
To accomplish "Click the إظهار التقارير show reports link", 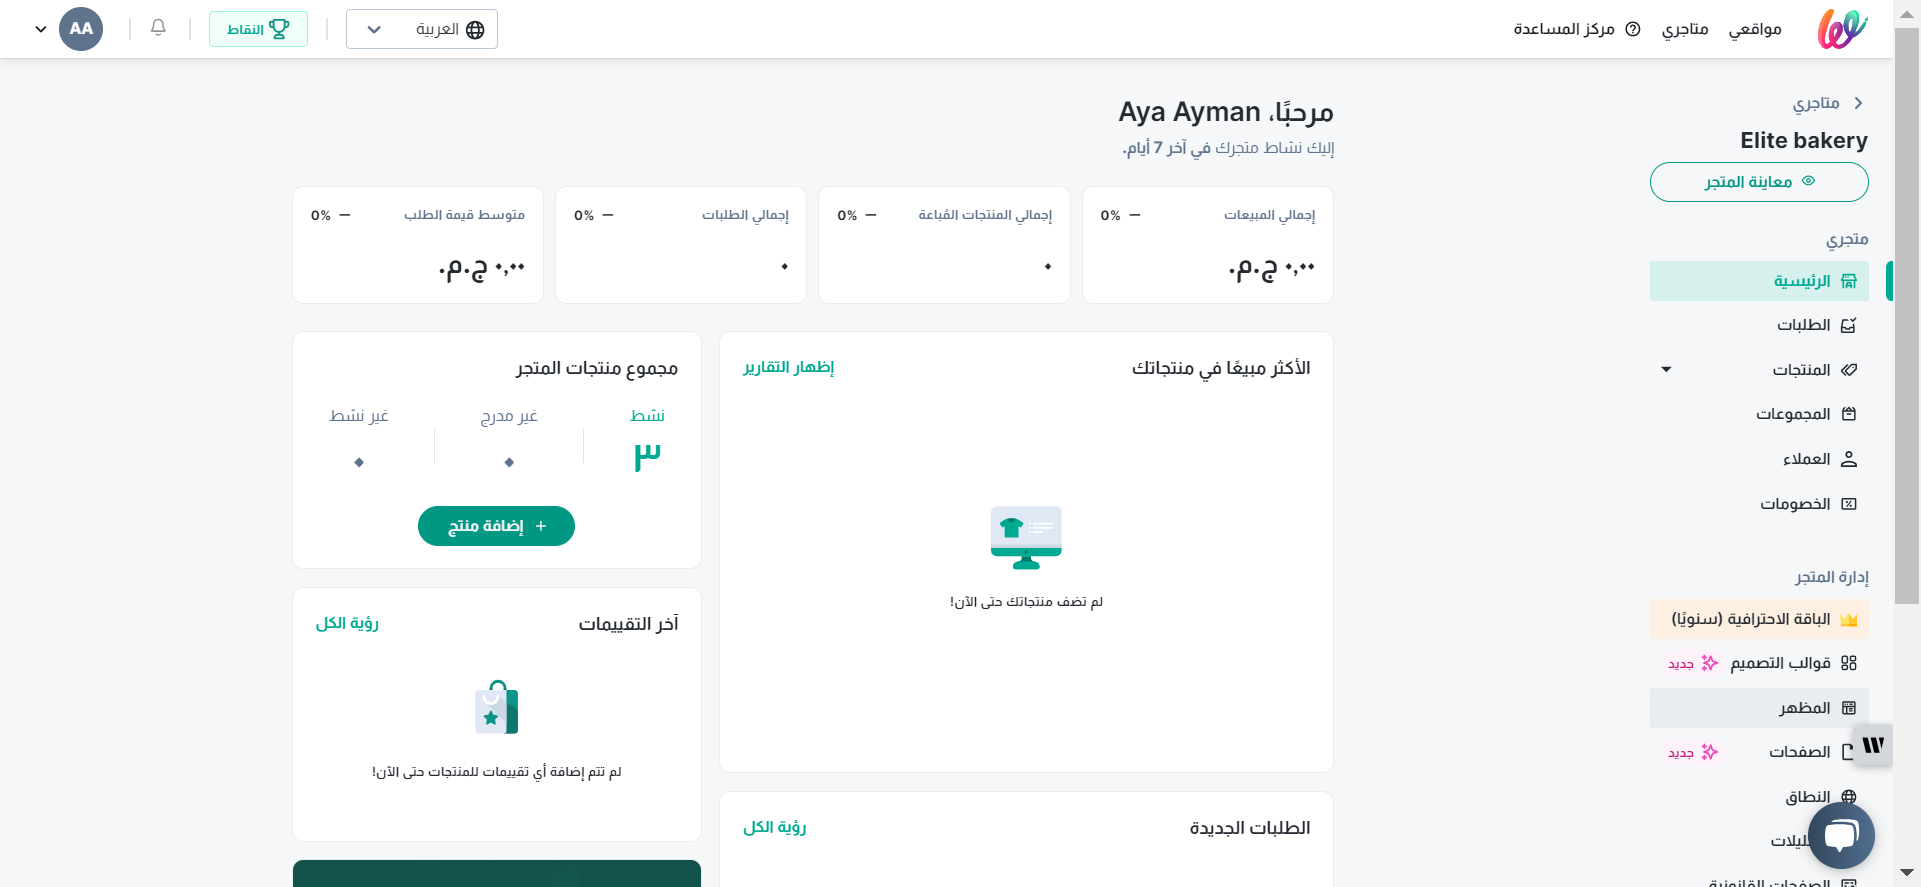I will (788, 367).
